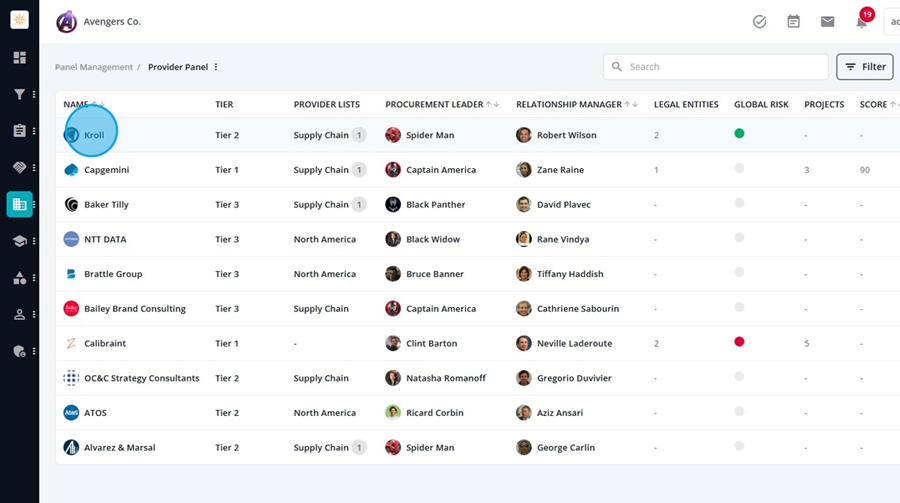Click Neville Laderoute in Calibraint row
900x503 pixels.
click(575, 343)
